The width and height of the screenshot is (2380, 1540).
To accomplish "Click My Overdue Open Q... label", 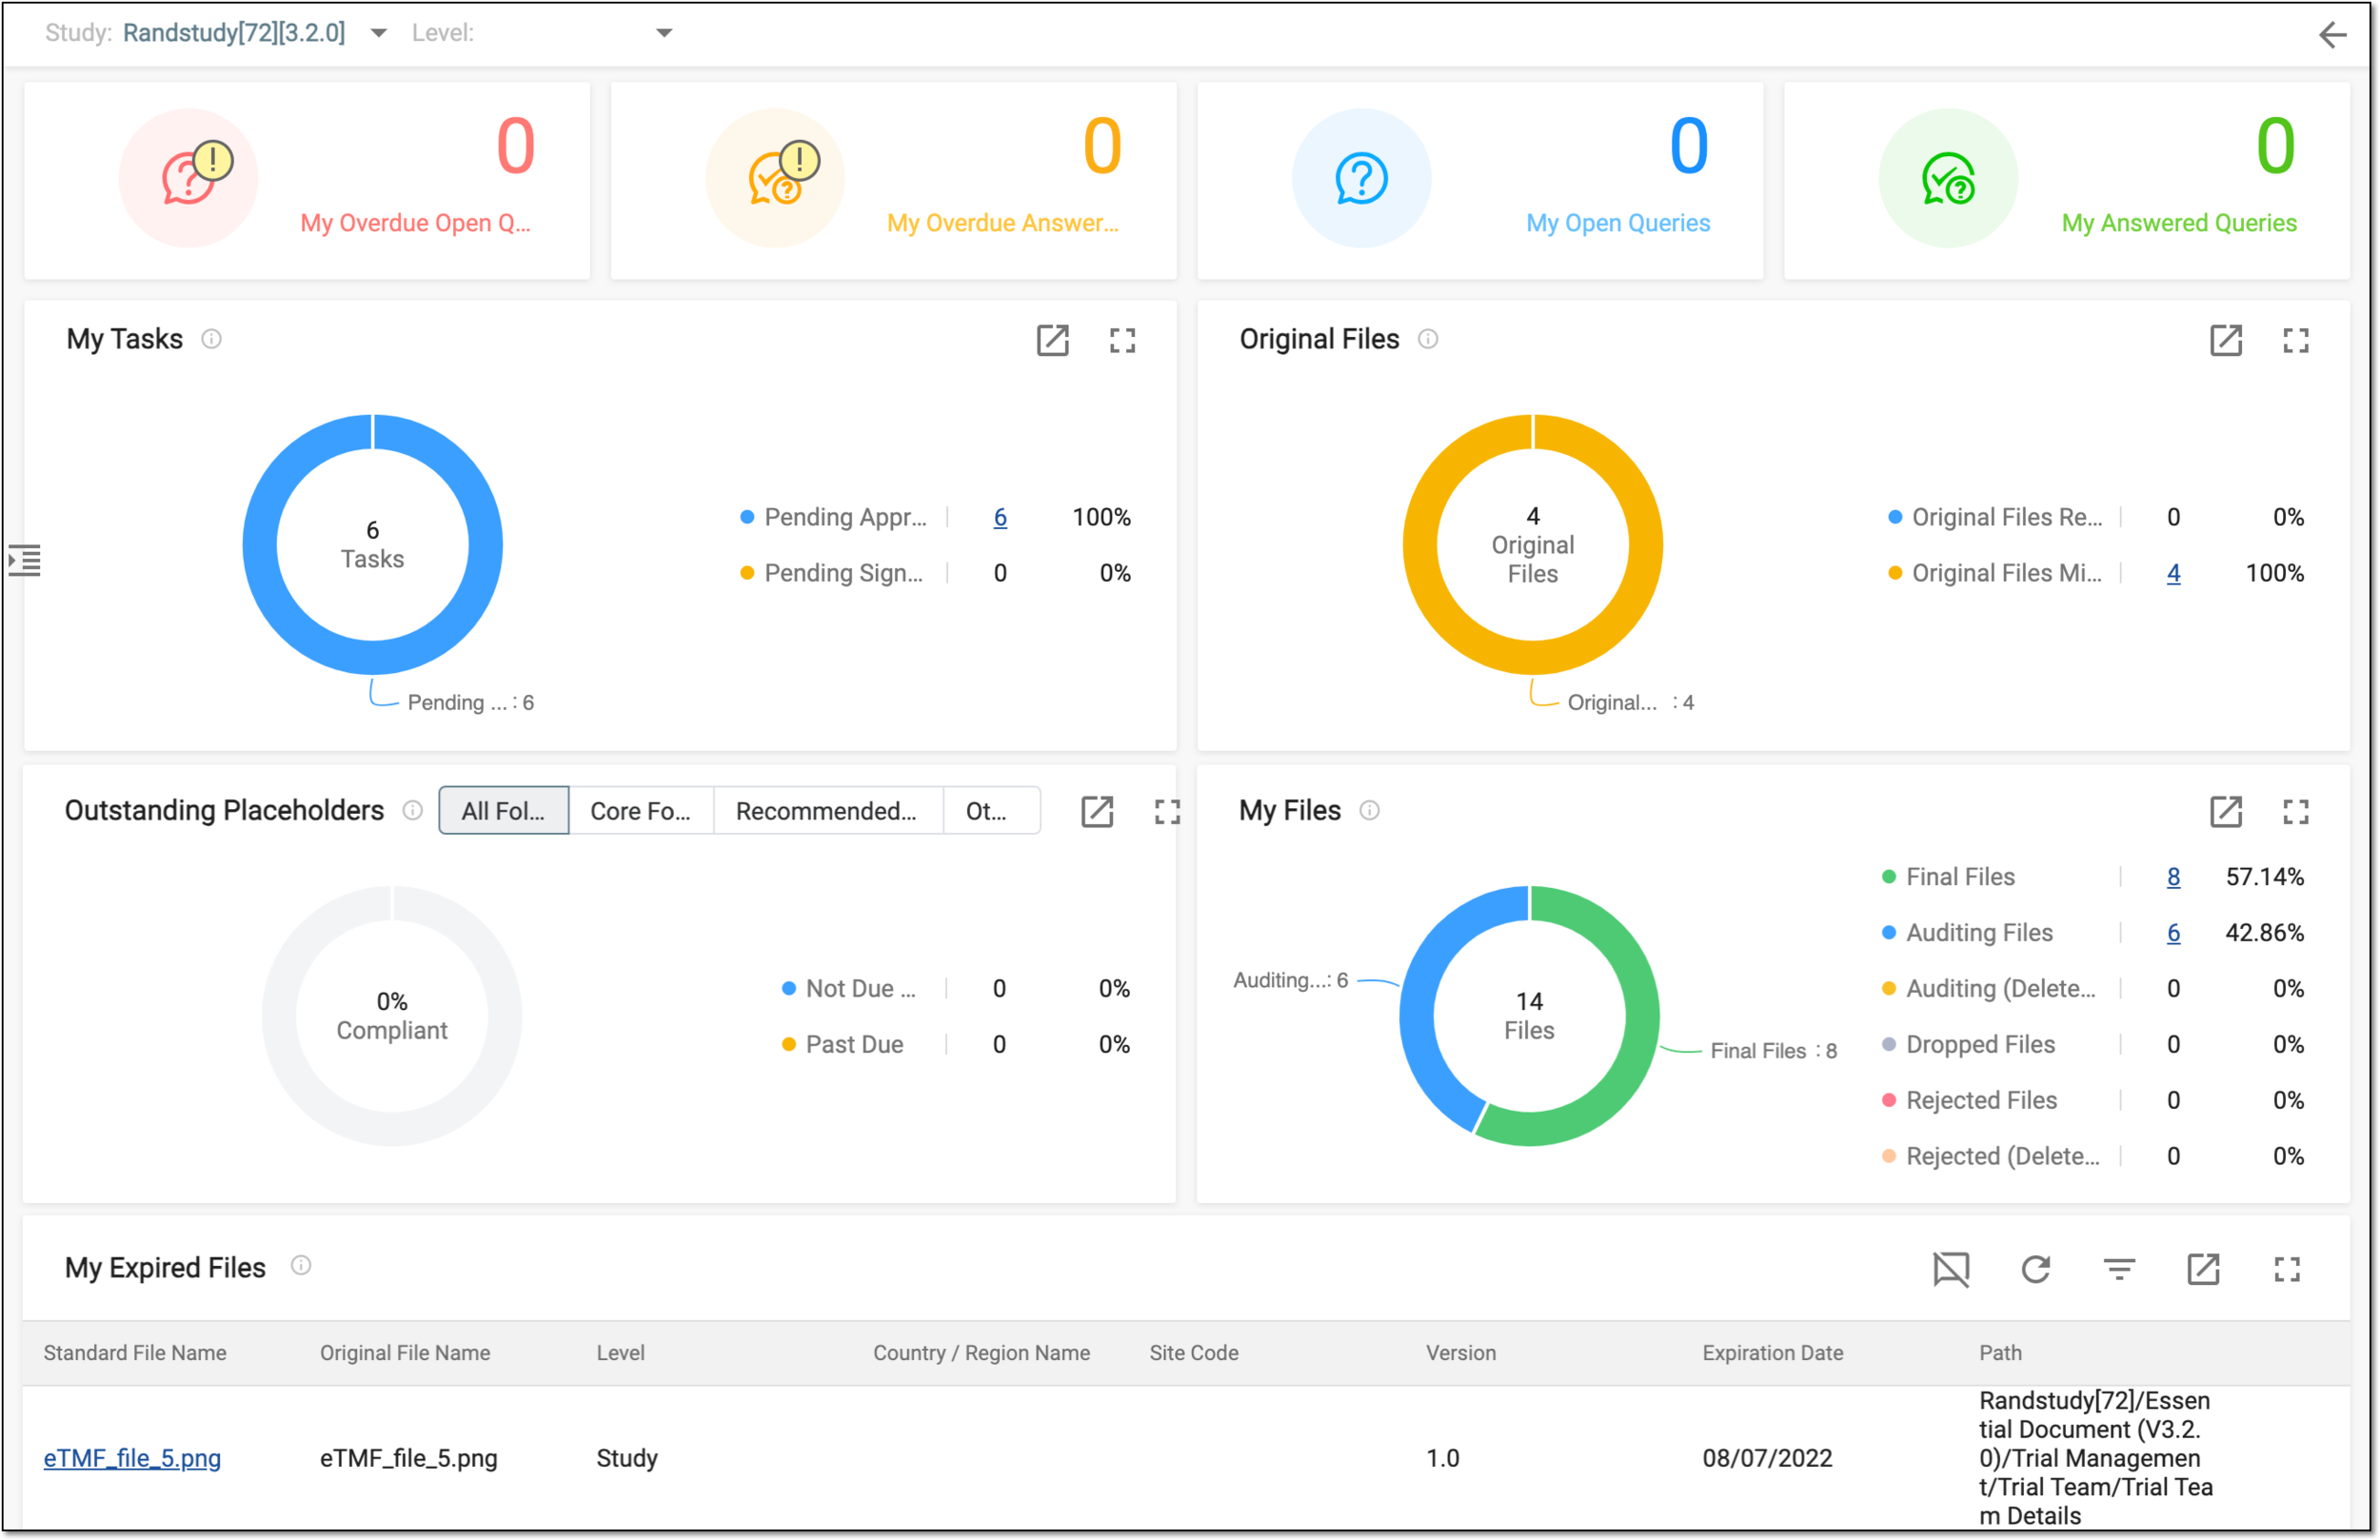I will 415,223.
